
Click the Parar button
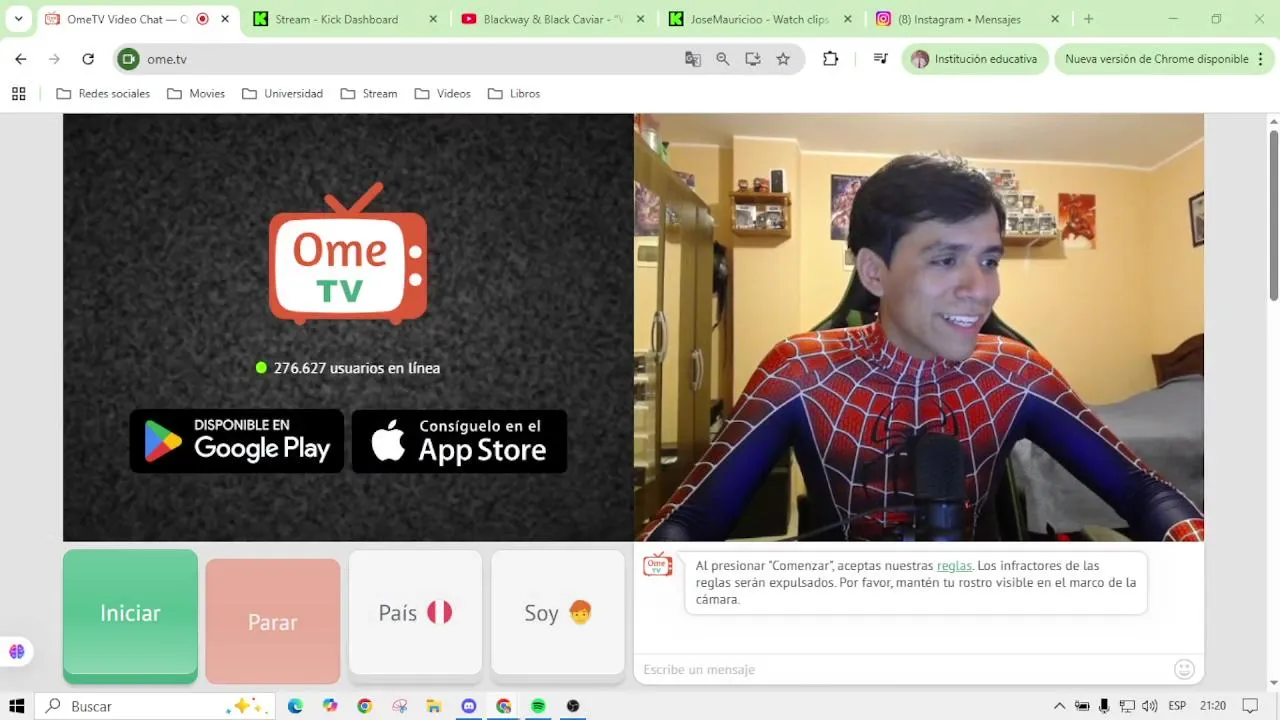tap(273, 621)
